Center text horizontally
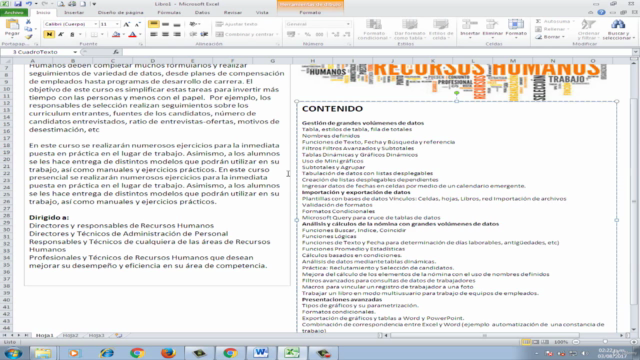This screenshot has height=360, width=640. click(x=165, y=35)
